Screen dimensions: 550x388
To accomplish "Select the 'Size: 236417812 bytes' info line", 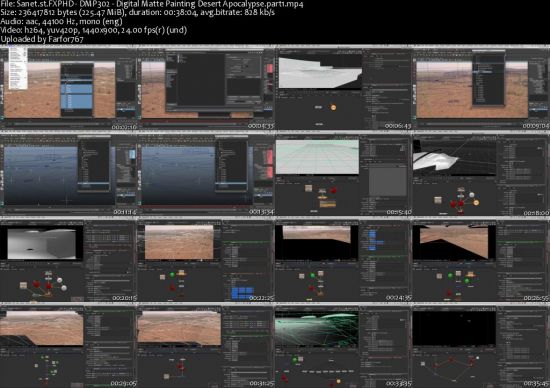I will pos(138,13).
